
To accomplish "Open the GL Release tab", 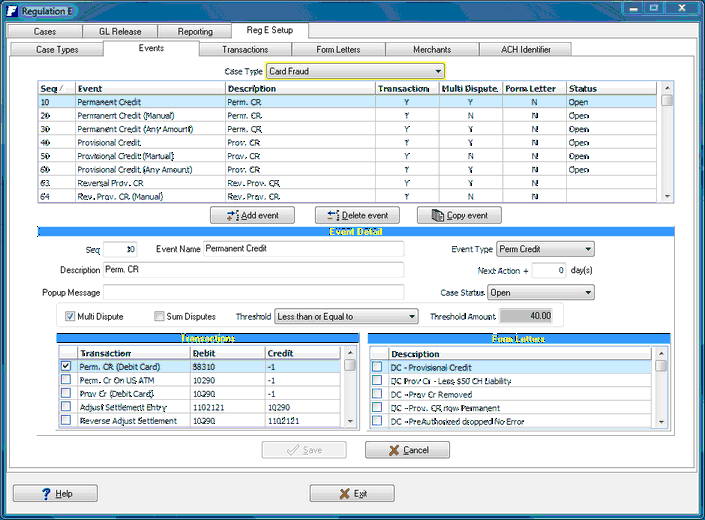I will pyautogui.click(x=118, y=31).
